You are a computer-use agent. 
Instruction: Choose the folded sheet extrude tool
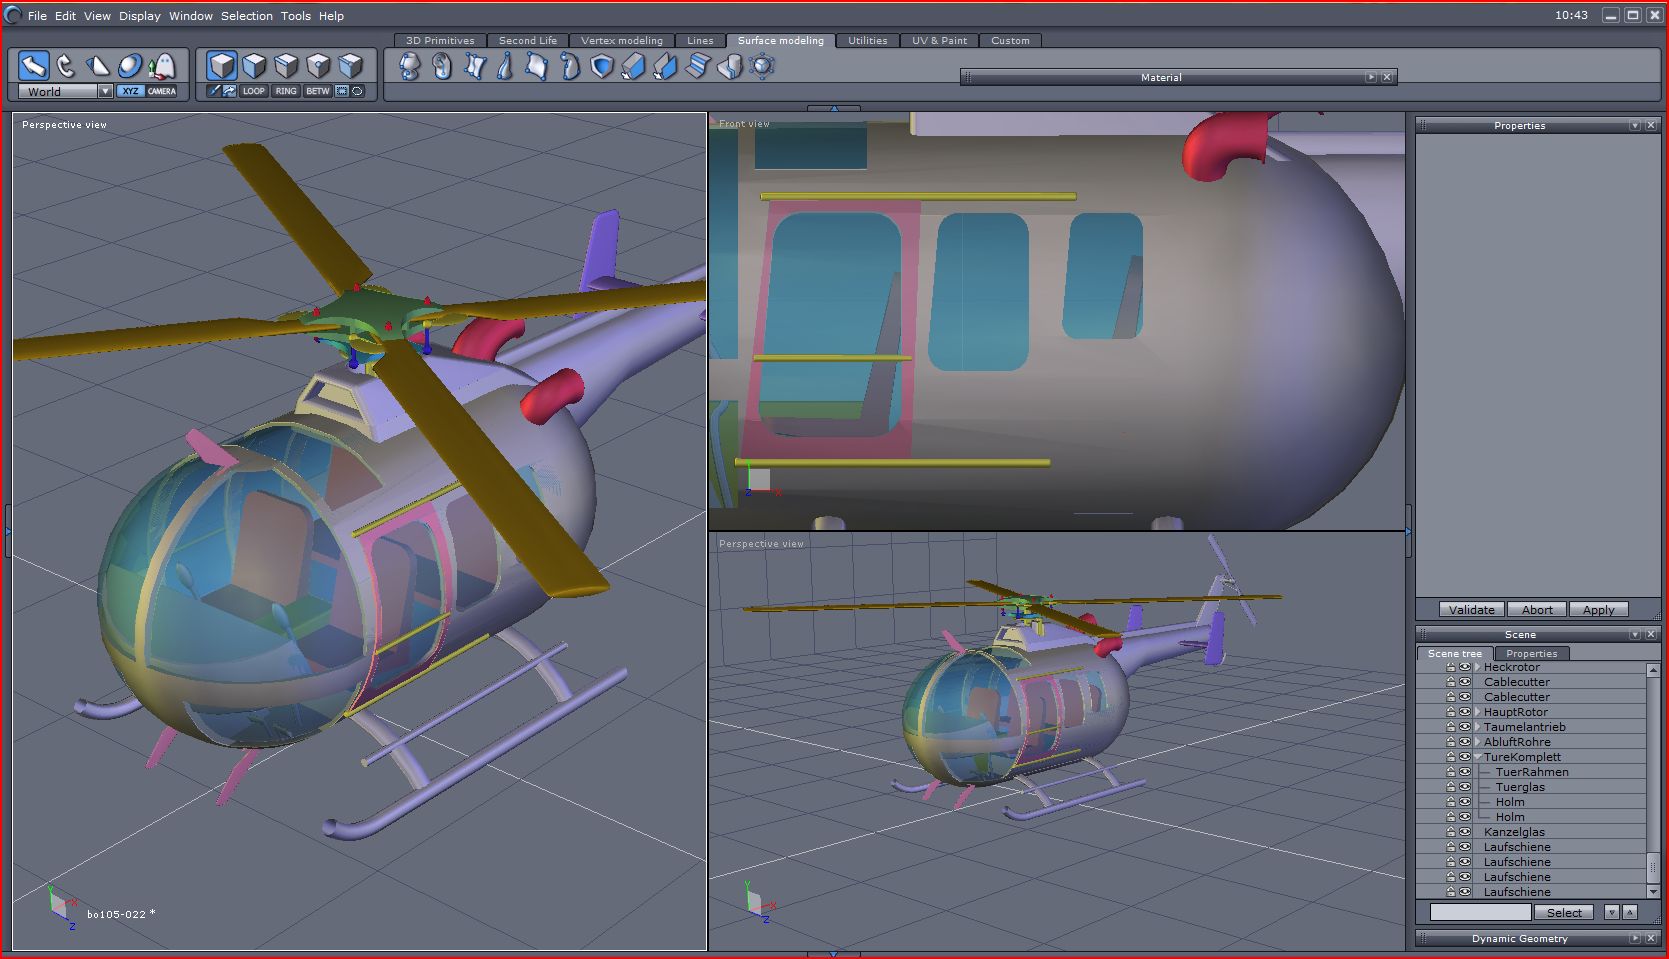coord(666,66)
